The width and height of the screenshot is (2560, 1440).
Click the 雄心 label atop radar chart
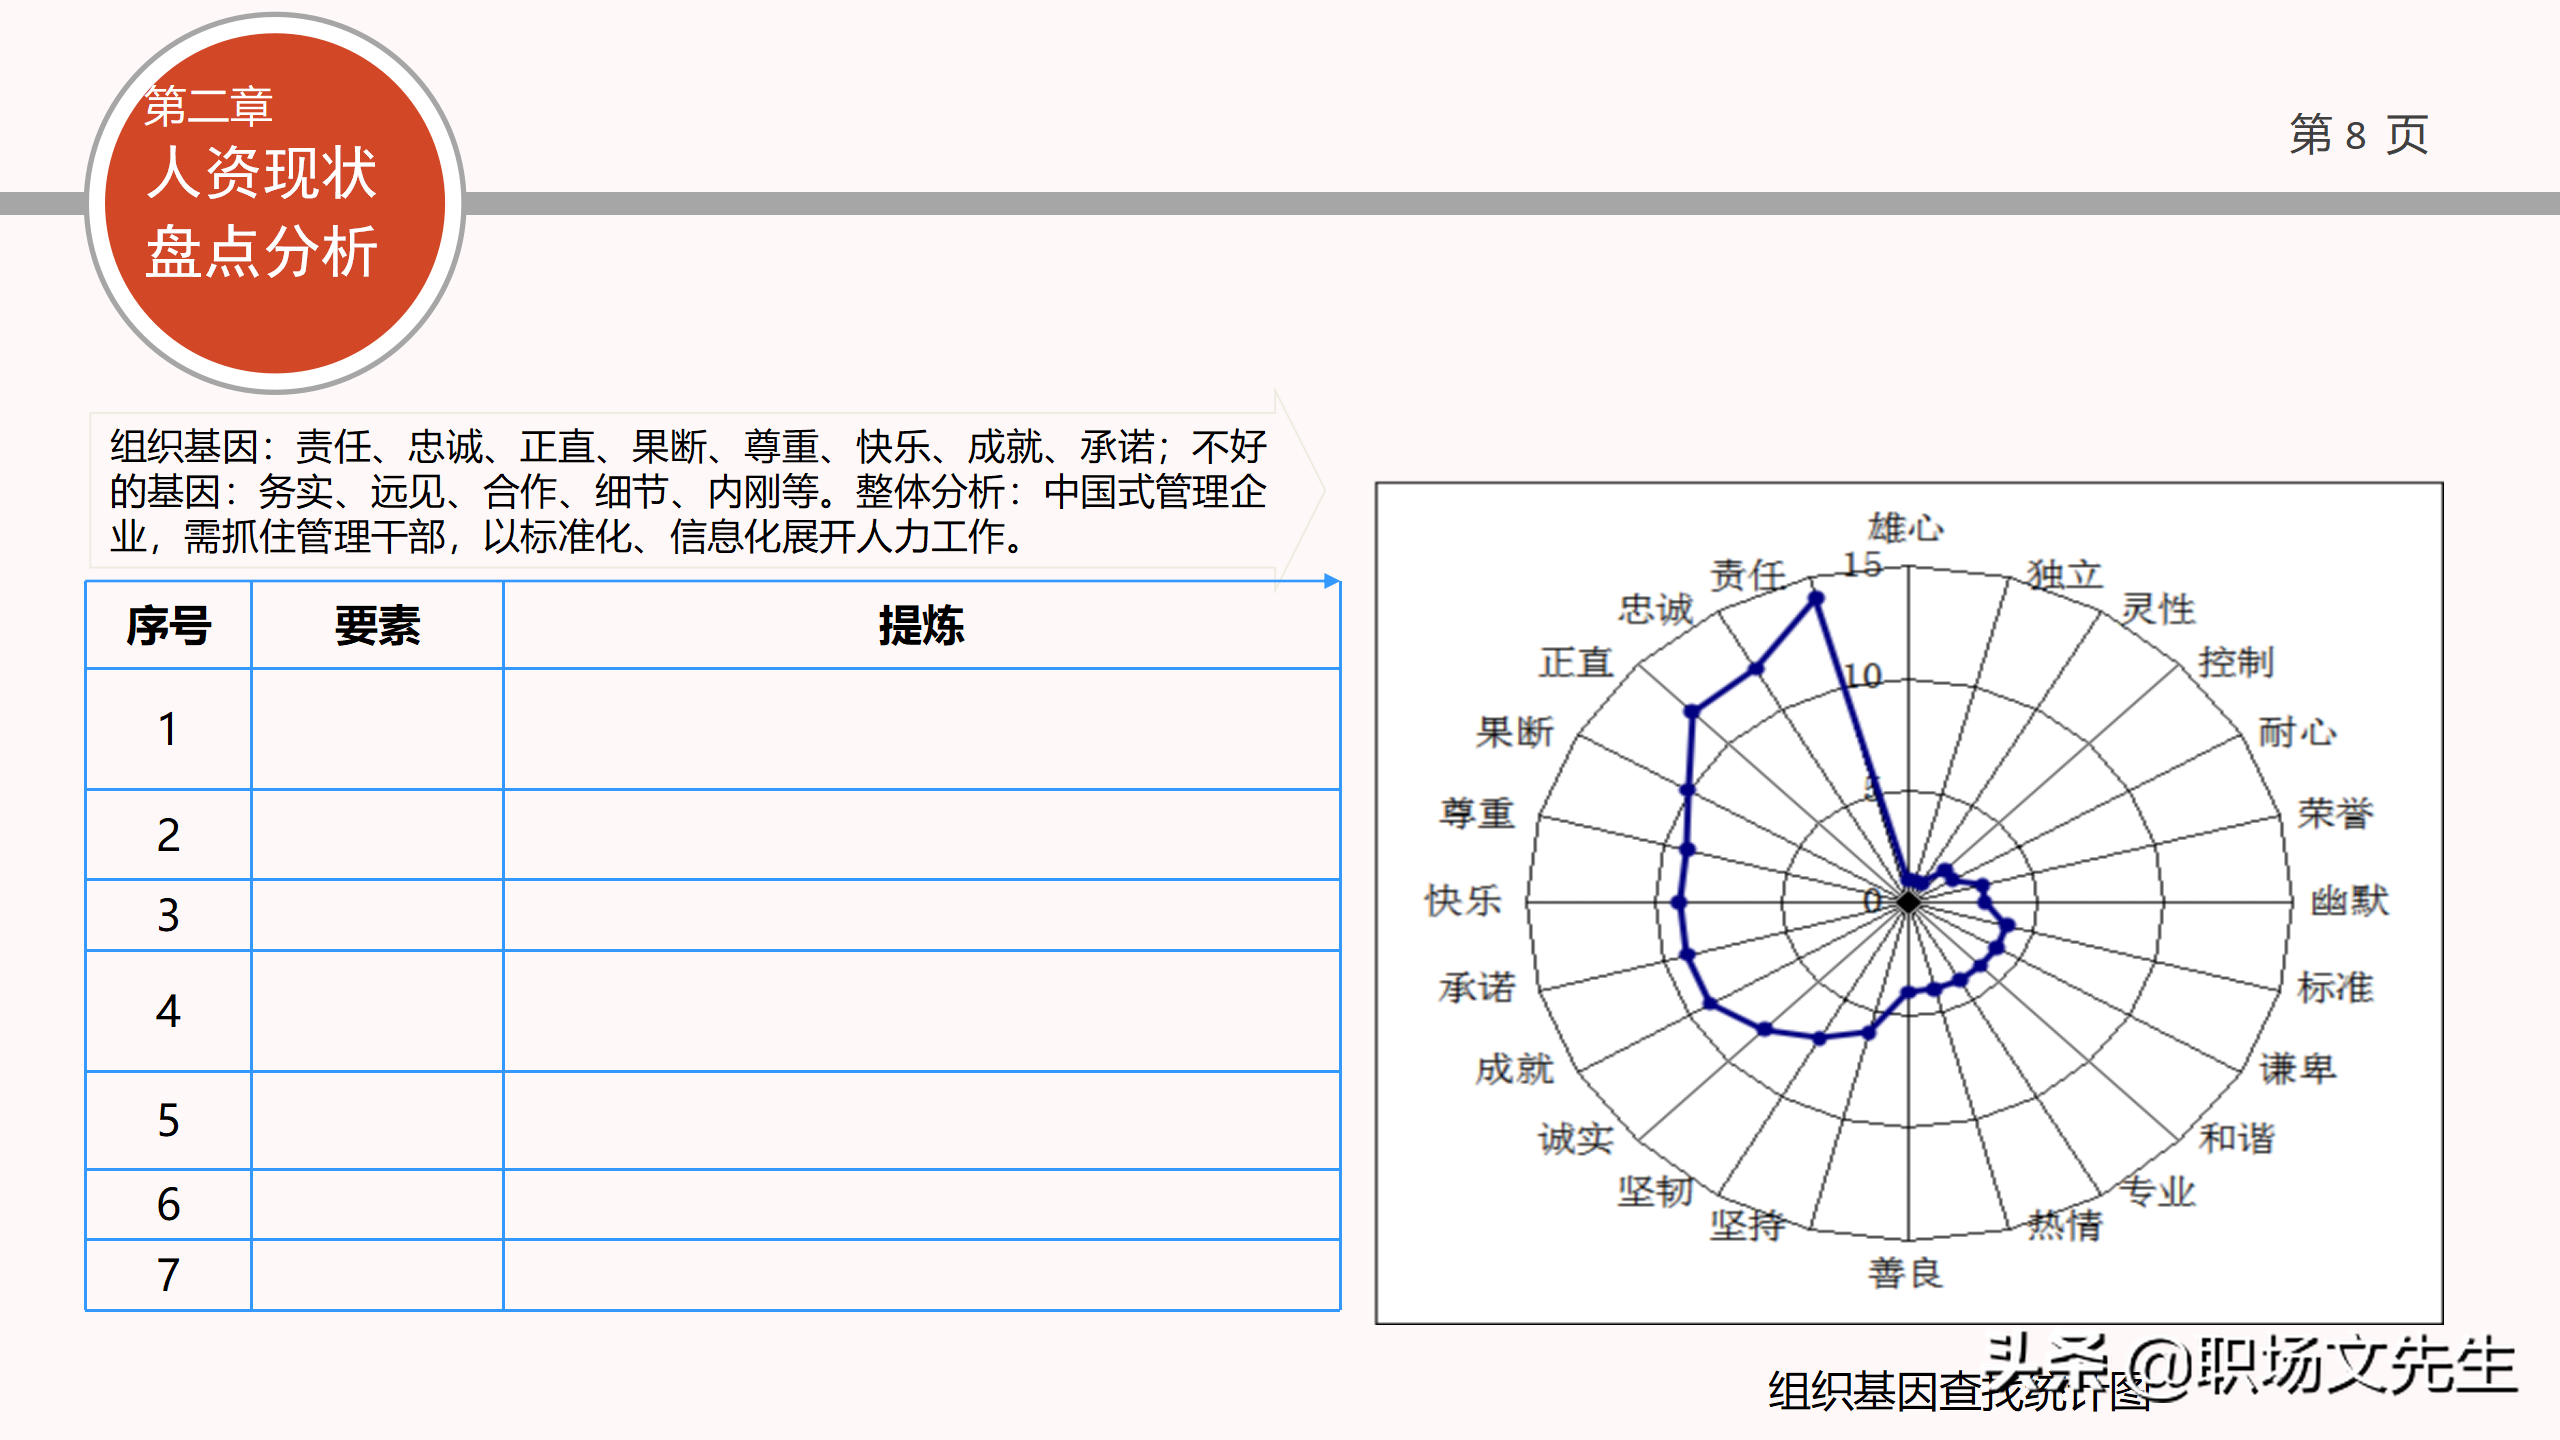1906,528
